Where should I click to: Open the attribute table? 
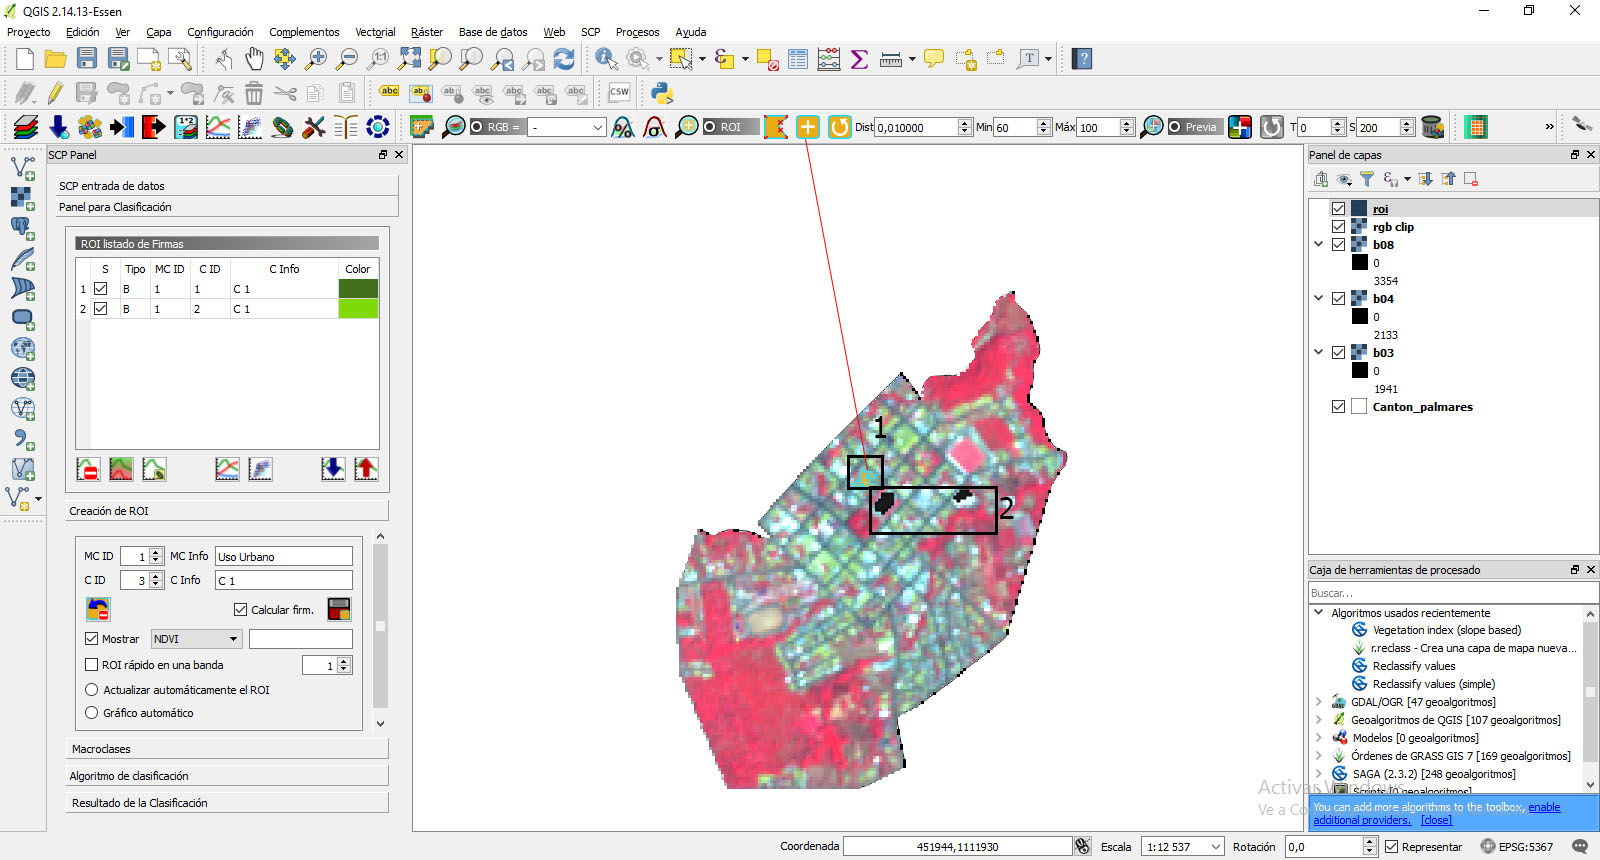(798, 59)
